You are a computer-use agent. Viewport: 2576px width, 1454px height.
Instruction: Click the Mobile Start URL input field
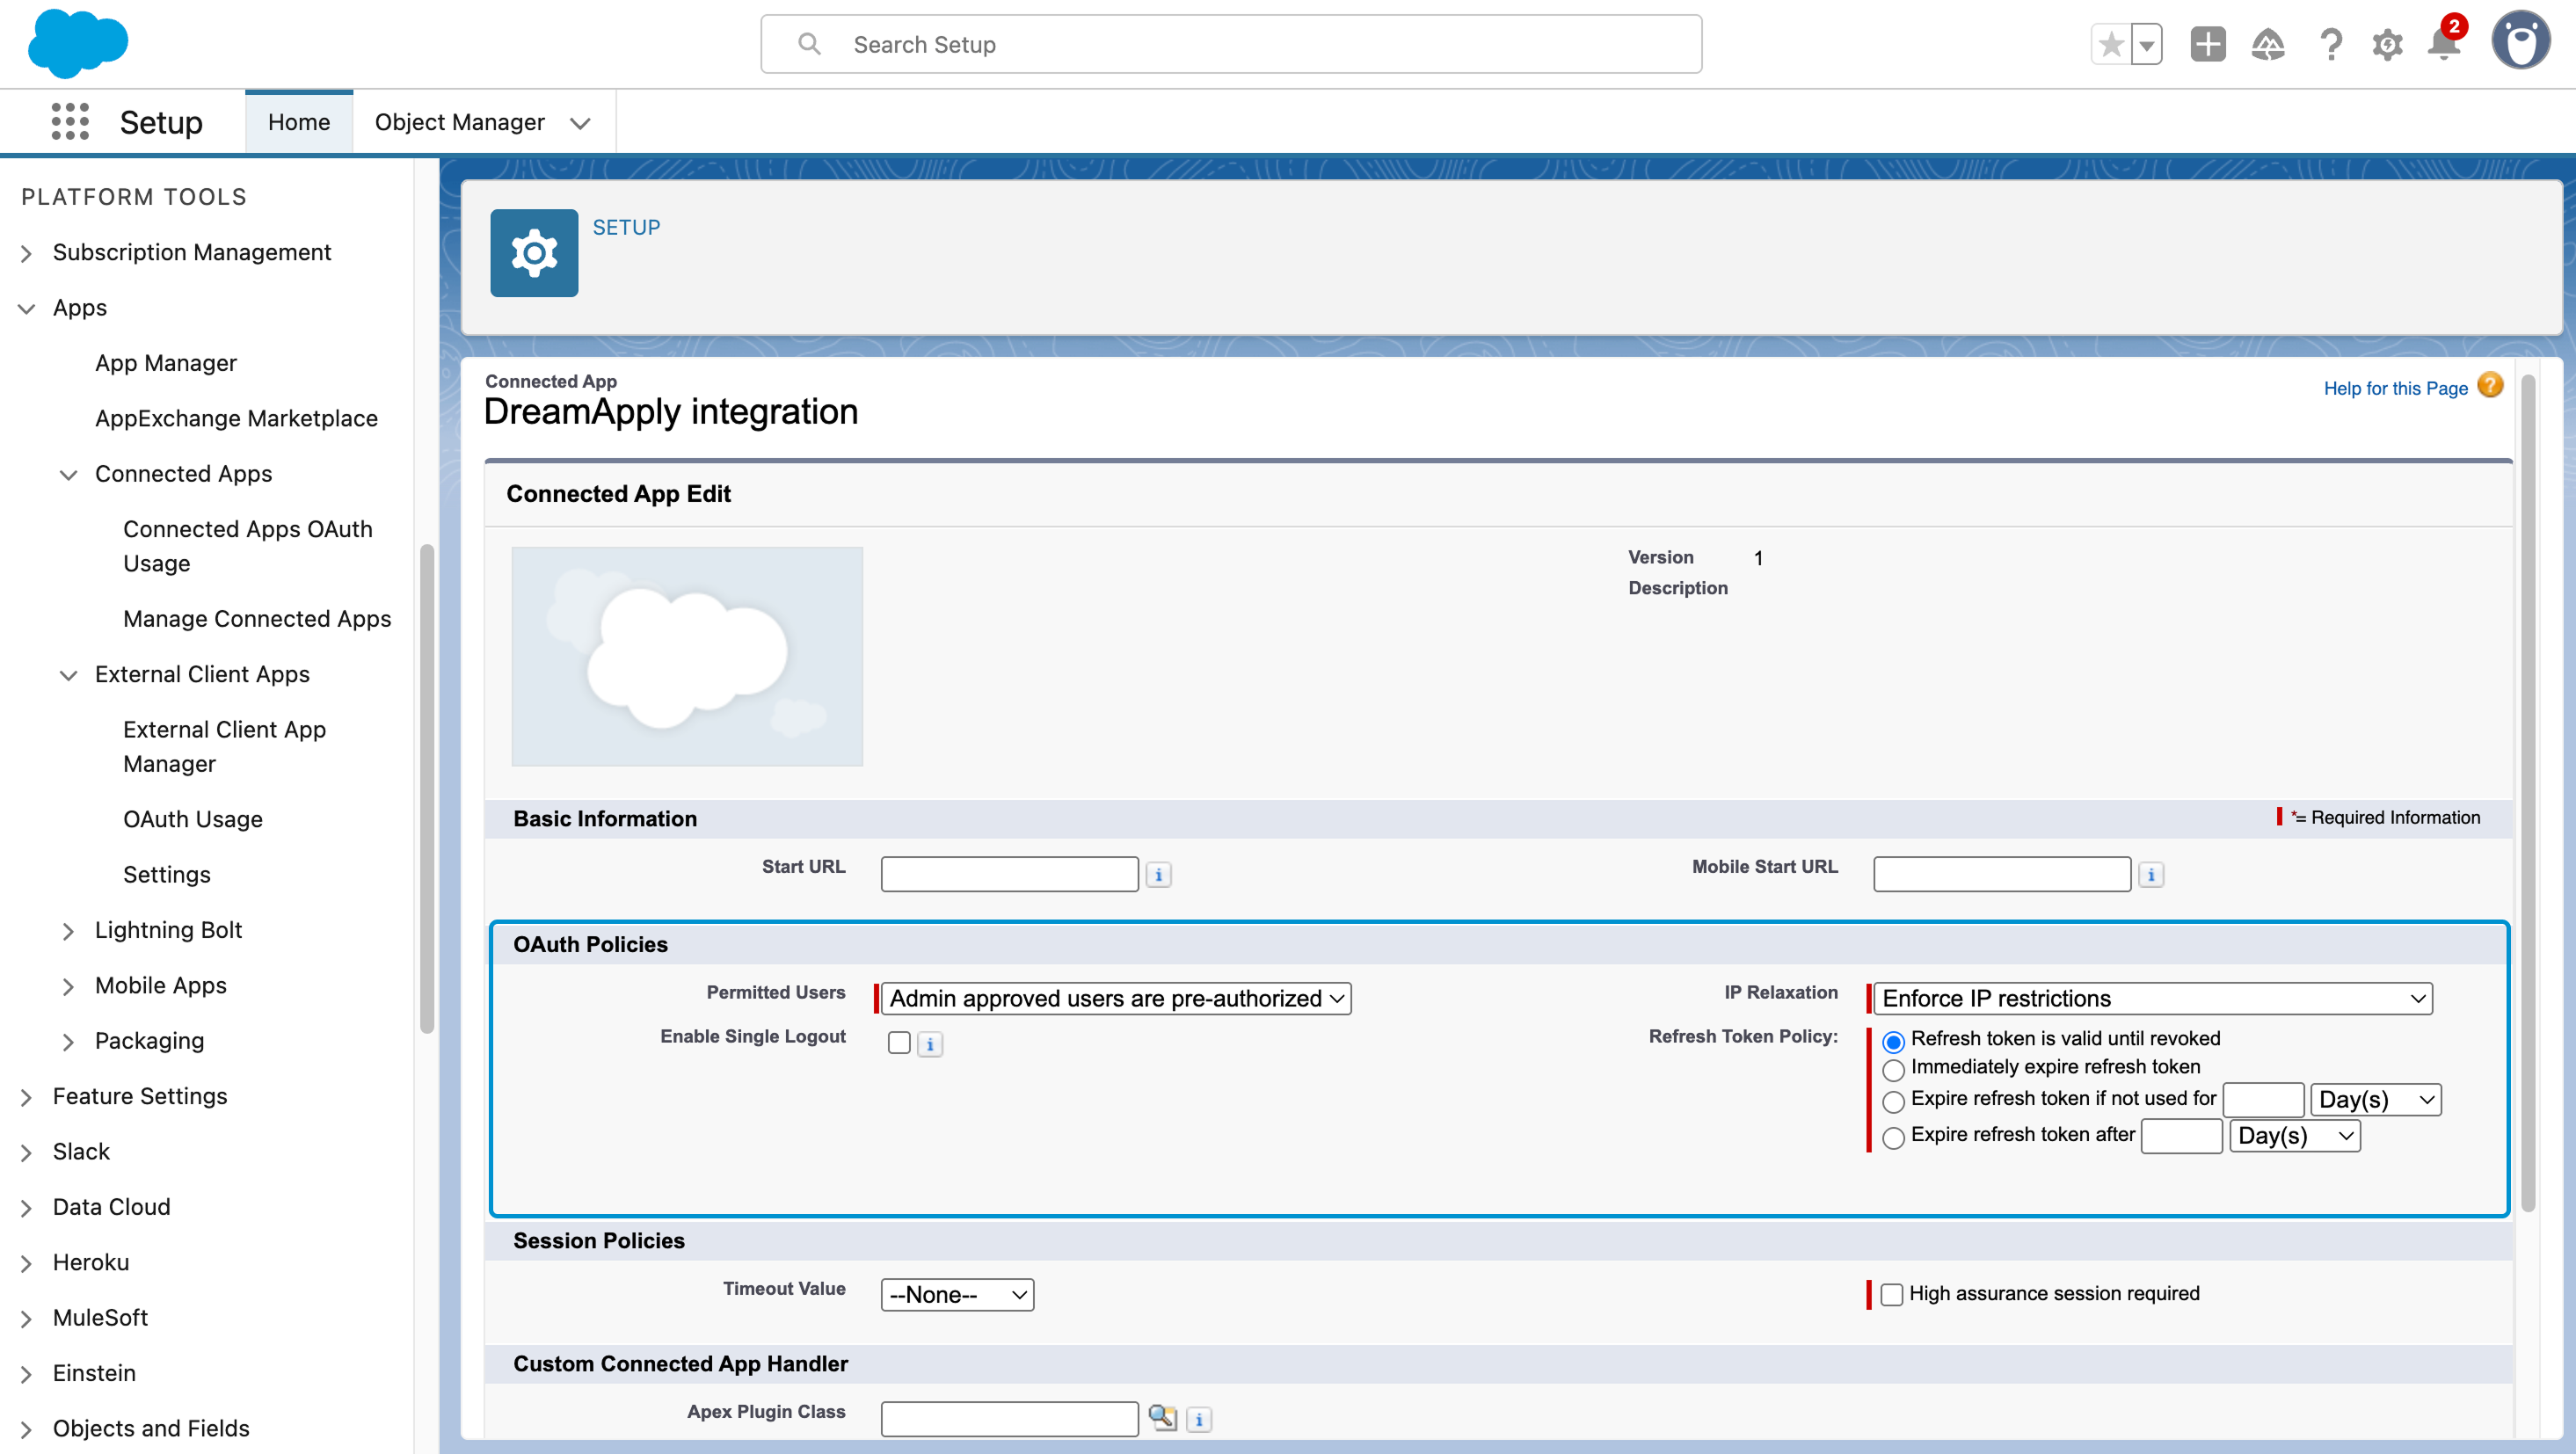2002,874
